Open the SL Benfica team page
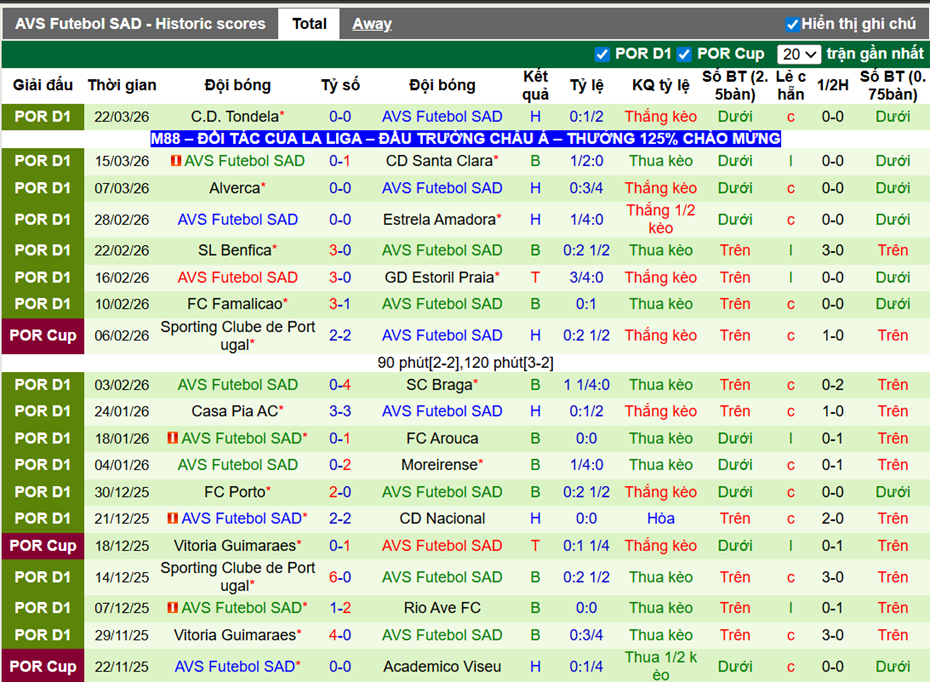930x682 pixels. tap(235, 251)
